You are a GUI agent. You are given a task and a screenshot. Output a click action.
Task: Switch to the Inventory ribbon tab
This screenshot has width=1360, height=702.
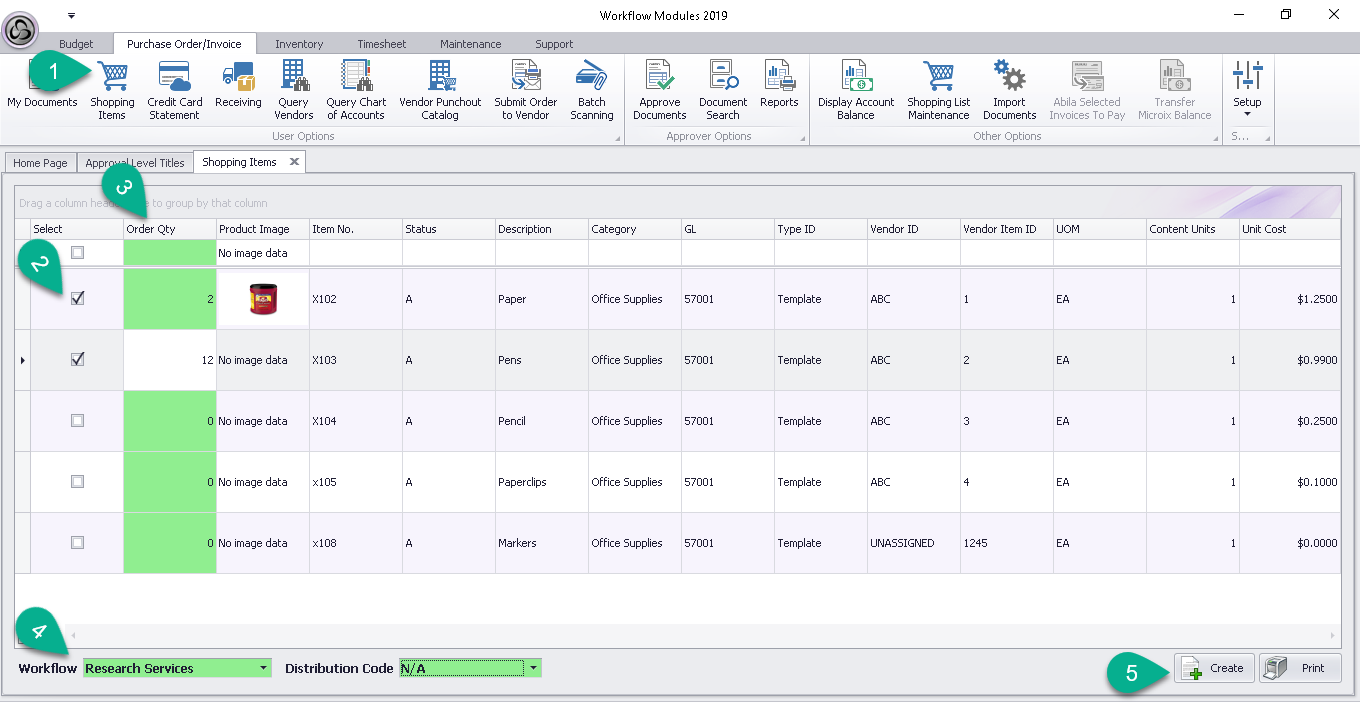pos(299,44)
